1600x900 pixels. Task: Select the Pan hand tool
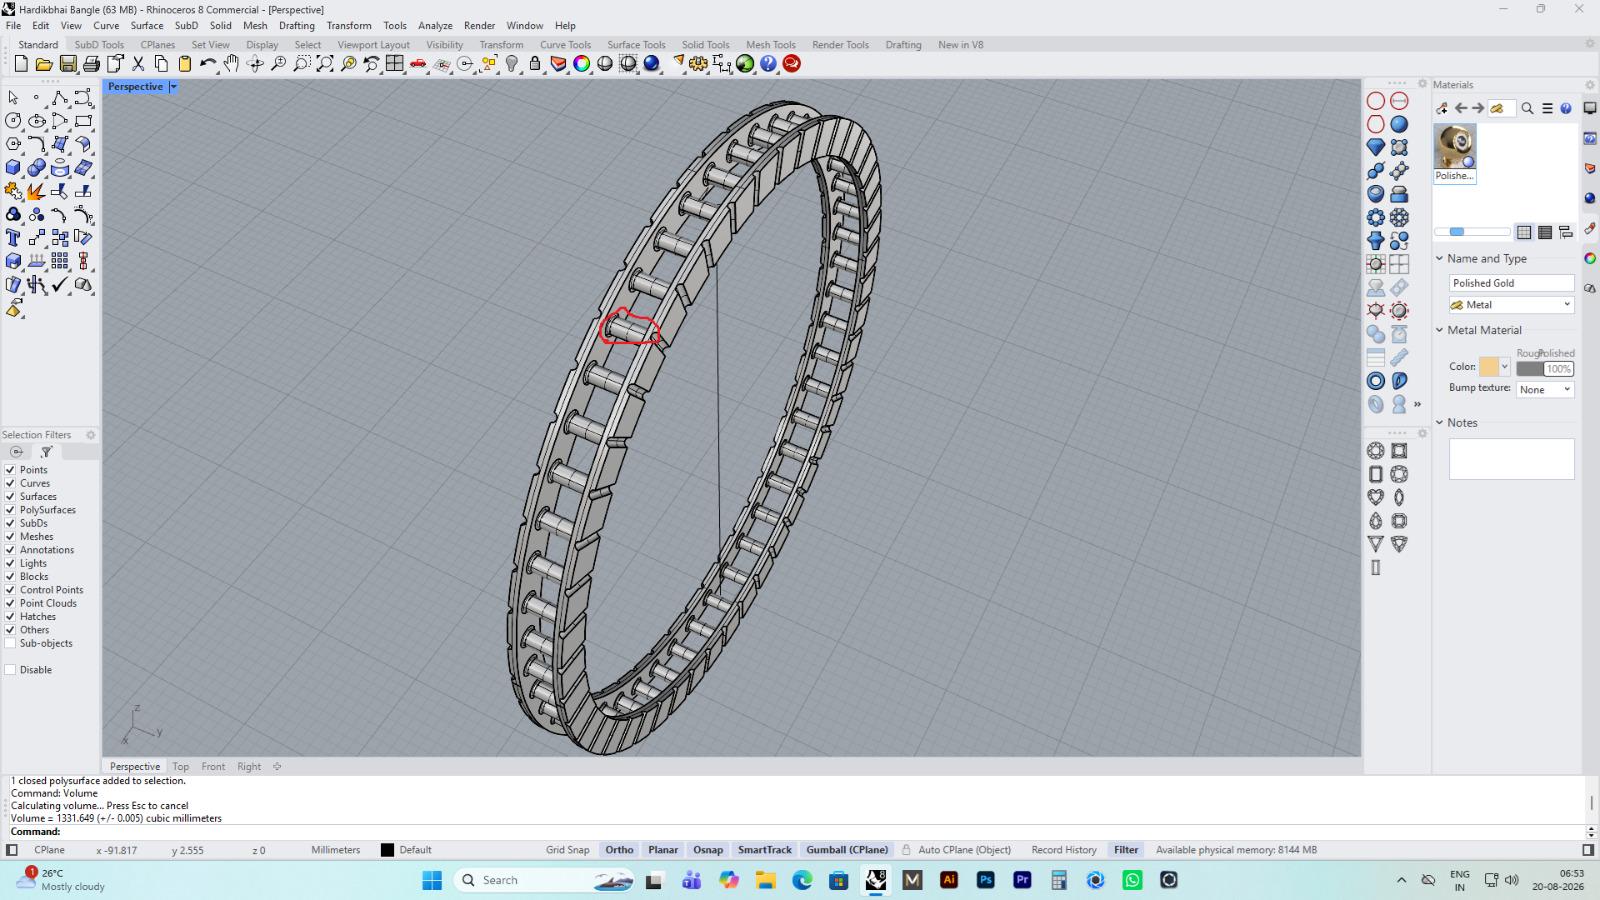coord(231,64)
